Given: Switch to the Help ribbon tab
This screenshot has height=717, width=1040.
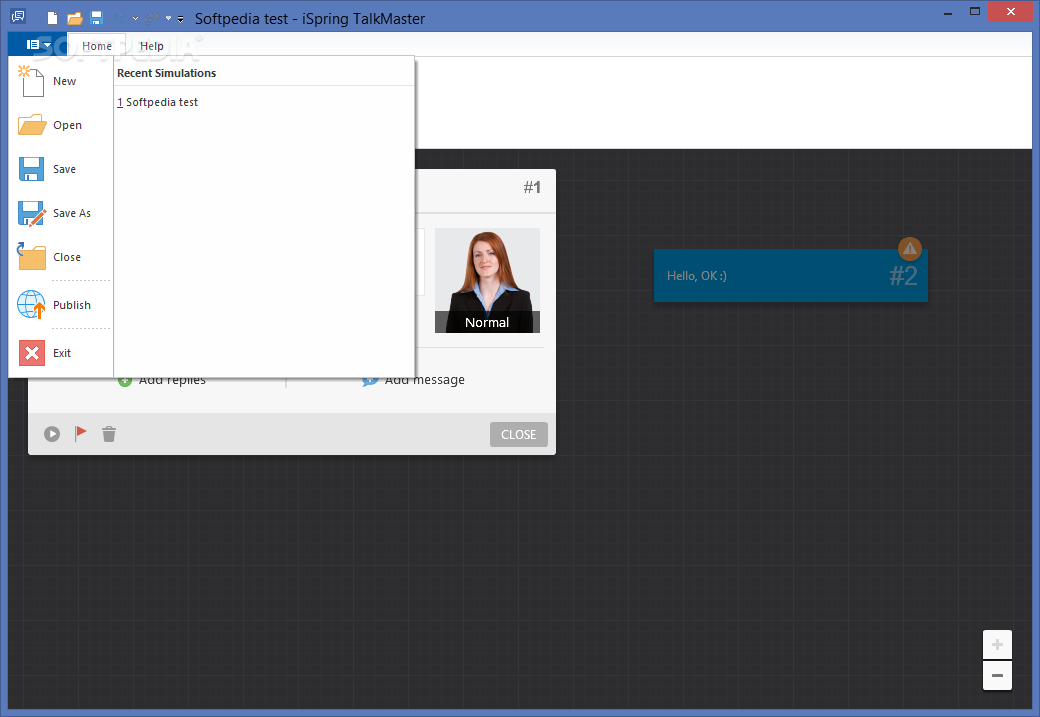Looking at the screenshot, I should pos(151,46).
